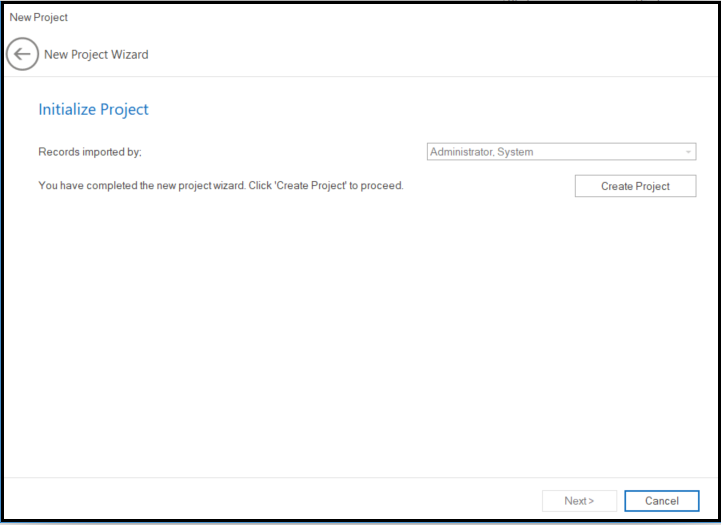Select the 'New Project Wizard' header text
The width and height of the screenshot is (721, 525).
96,55
